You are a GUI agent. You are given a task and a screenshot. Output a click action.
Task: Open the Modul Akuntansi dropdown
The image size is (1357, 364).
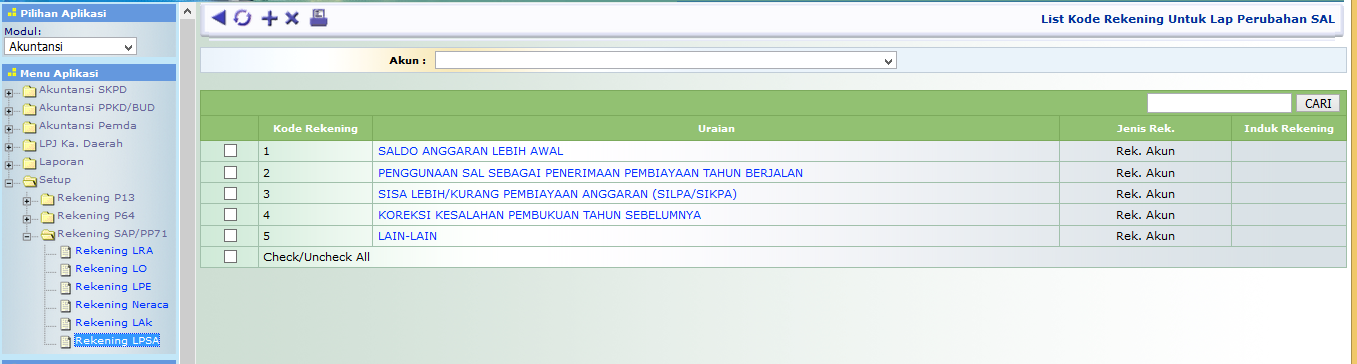[x=70, y=47]
